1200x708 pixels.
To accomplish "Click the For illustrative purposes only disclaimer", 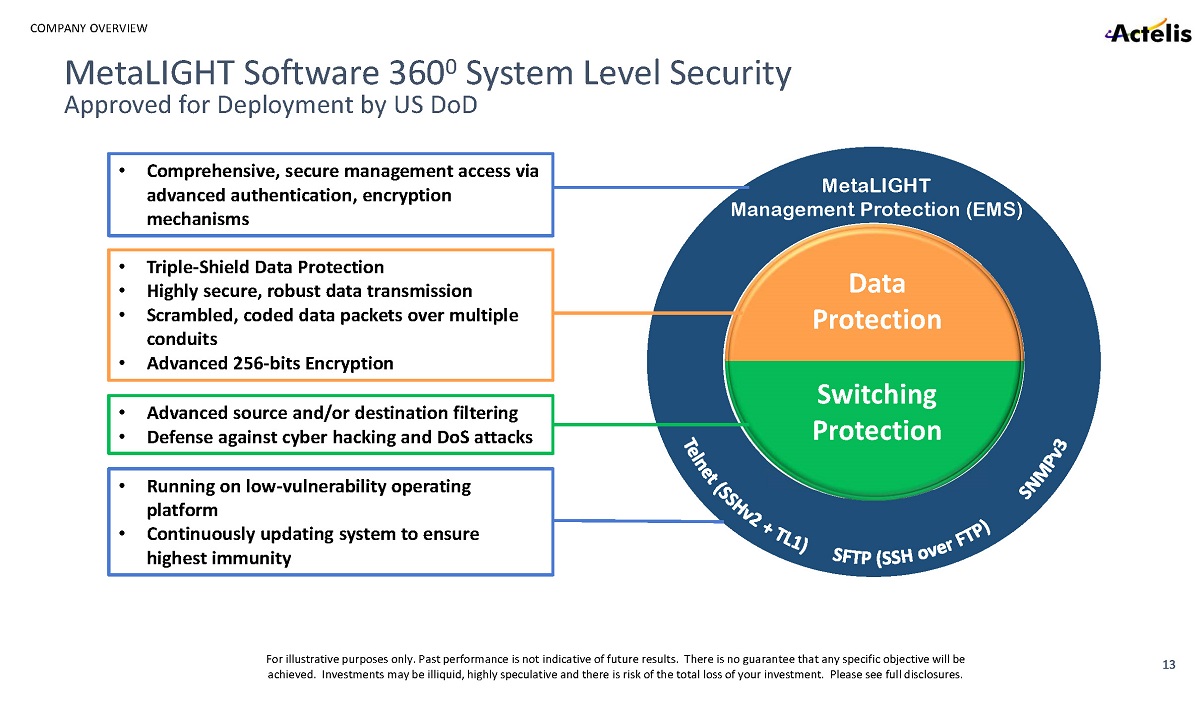I will click(615, 666).
